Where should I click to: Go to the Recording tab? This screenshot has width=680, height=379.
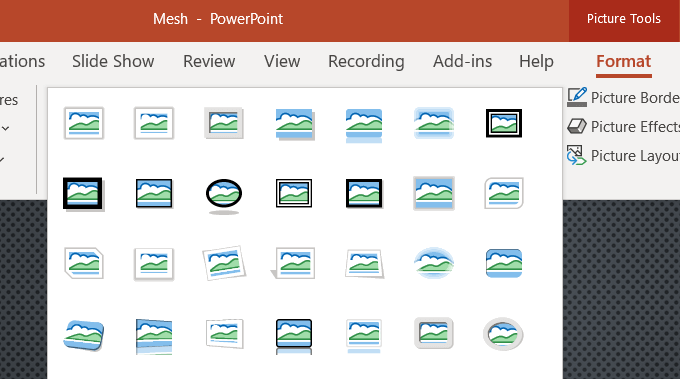click(x=366, y=61)
